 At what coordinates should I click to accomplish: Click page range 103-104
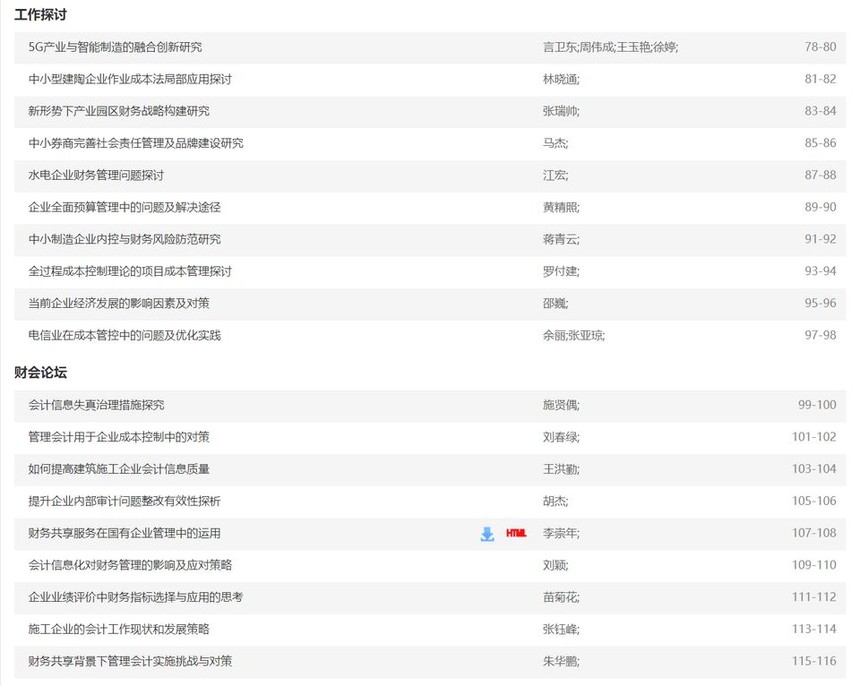(814, 469)
